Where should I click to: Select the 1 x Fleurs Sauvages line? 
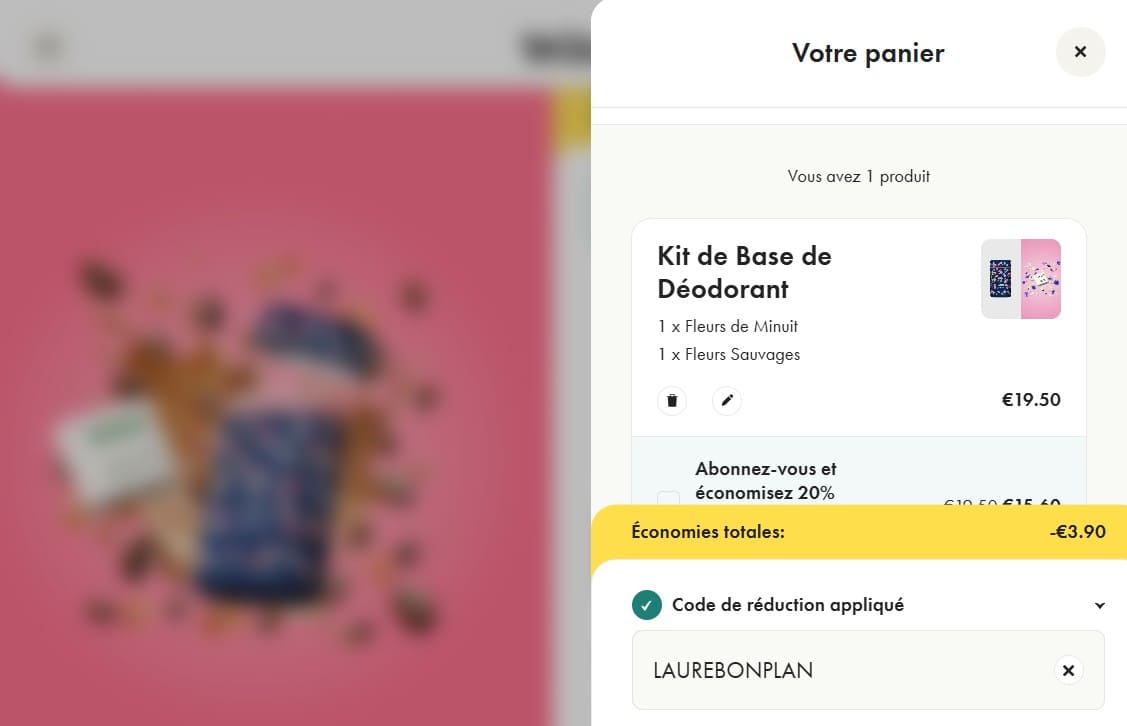tap(728, 354)
